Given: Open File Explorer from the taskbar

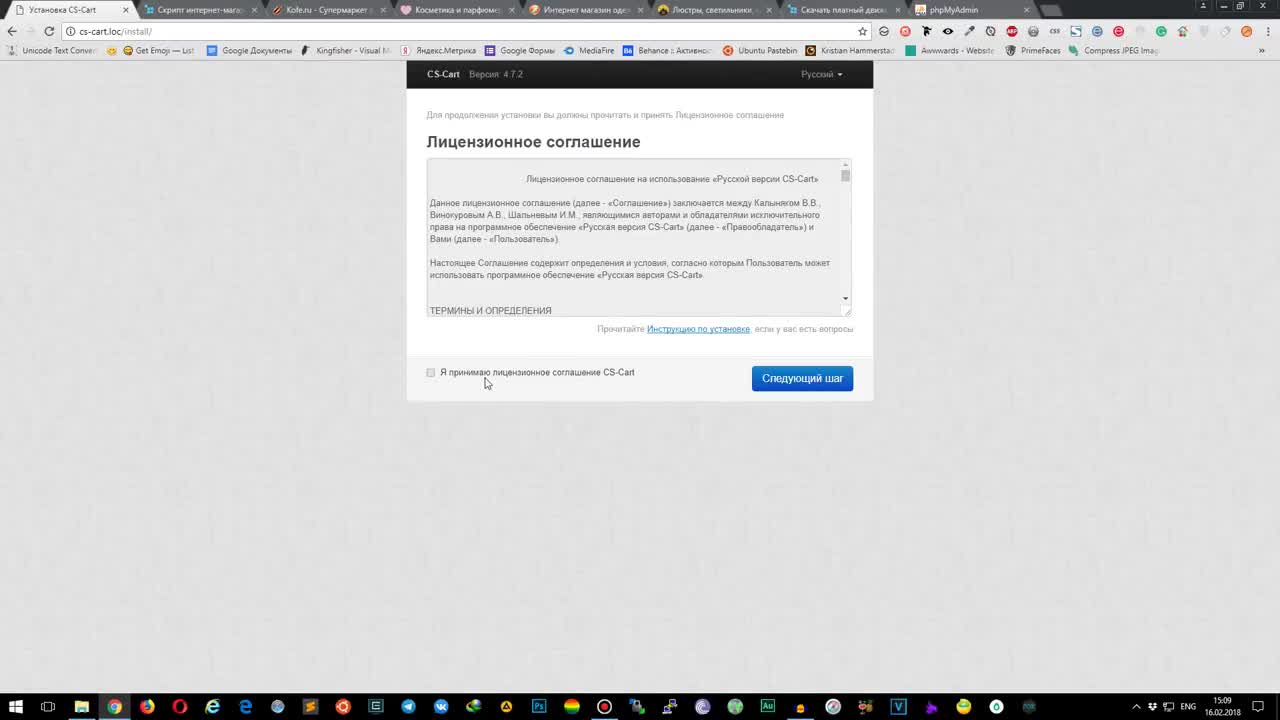Looking at the screenshot, I should (x=82, y=707).
